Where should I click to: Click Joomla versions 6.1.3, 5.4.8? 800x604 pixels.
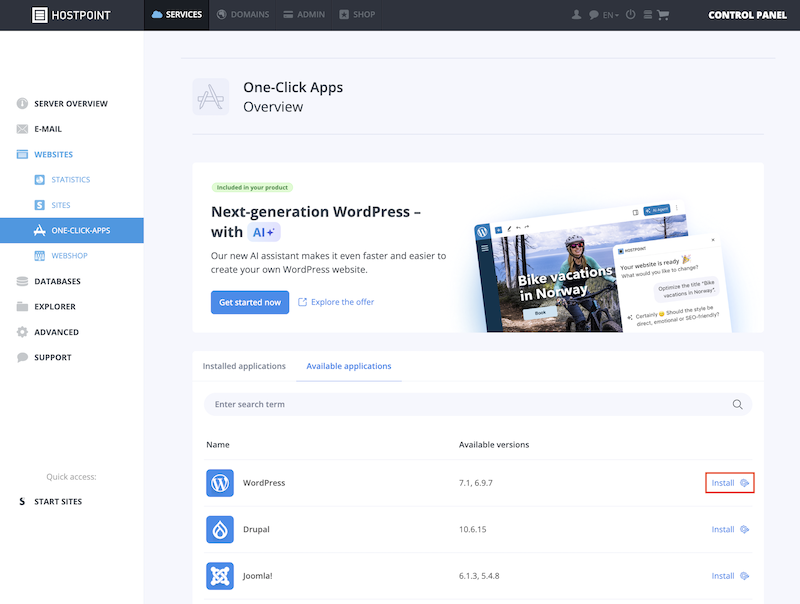point(479,576)
